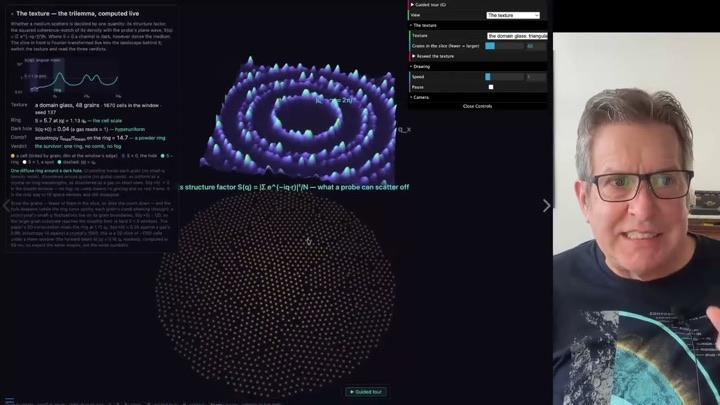Click the q_x axis label

click(x=405, y=130)
